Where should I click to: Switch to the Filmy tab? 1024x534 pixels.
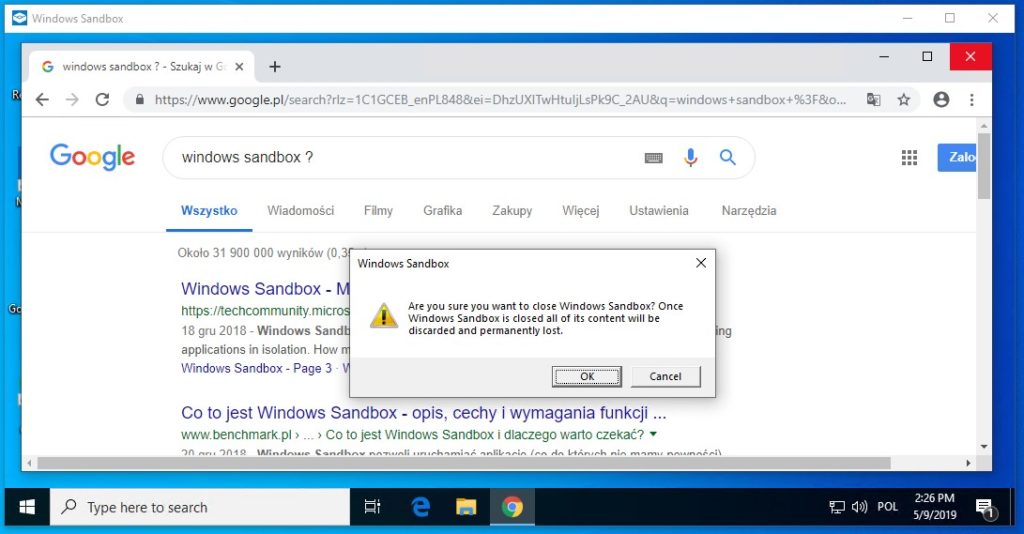378,211
